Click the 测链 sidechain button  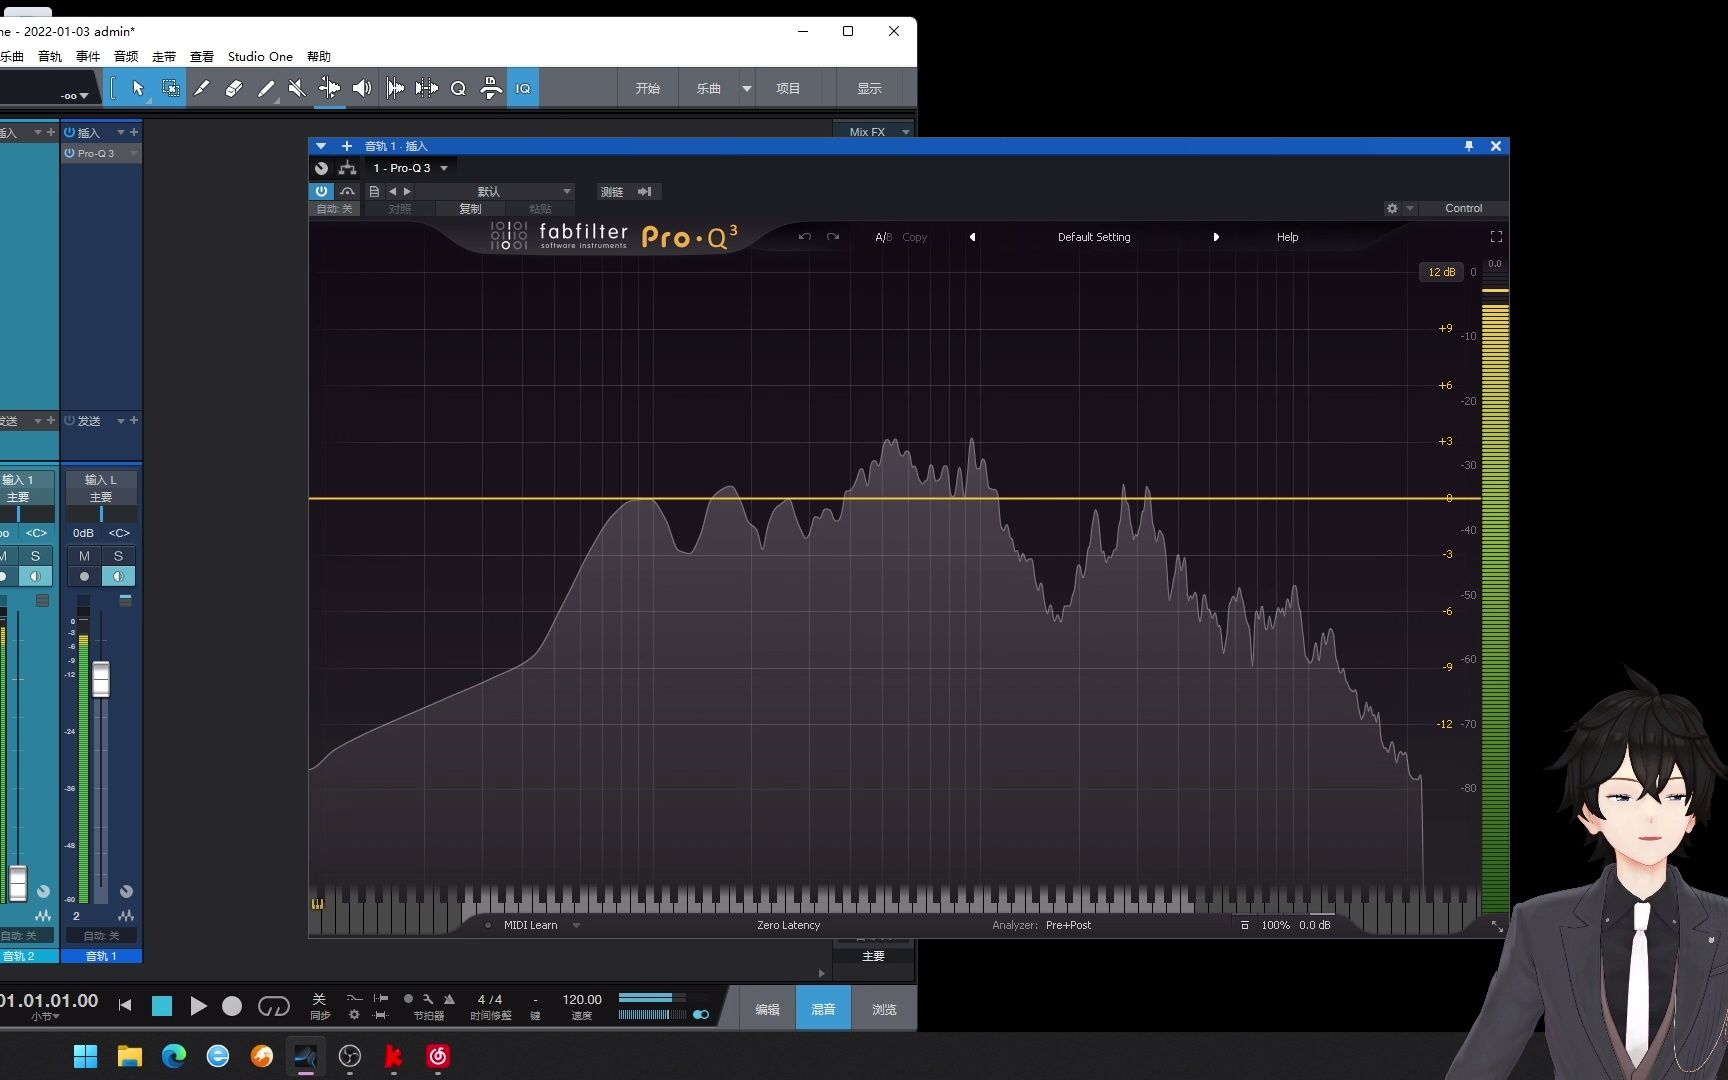pos(612,191)
